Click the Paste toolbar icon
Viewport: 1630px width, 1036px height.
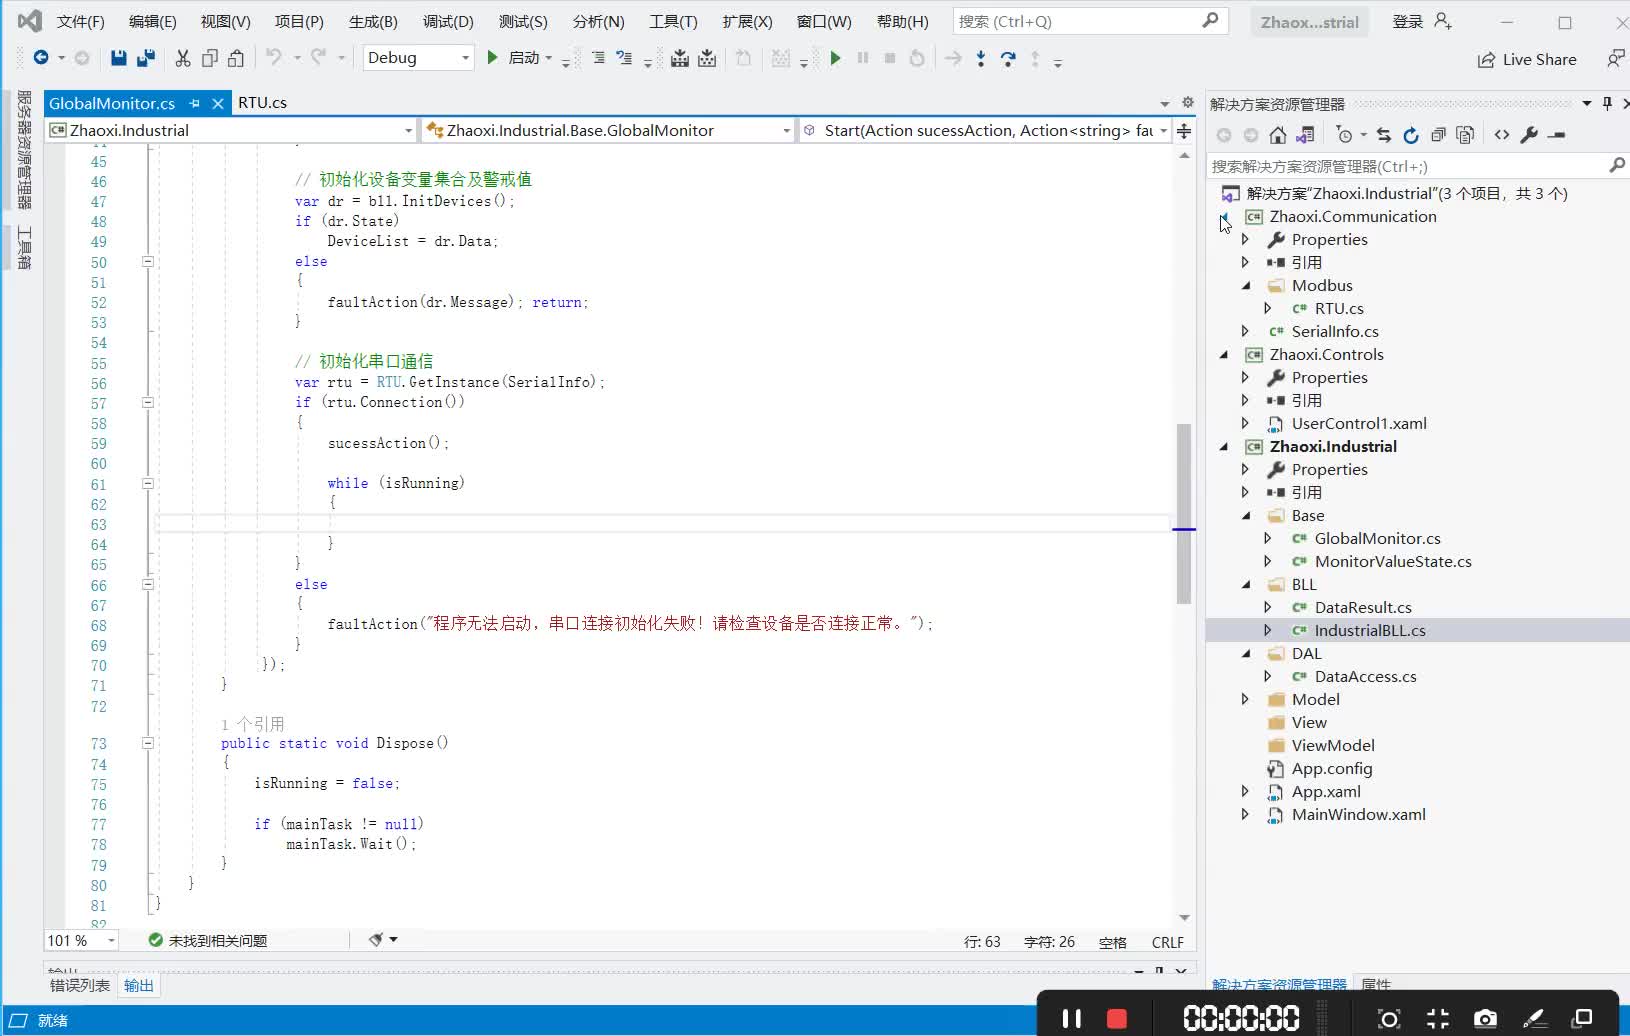(236, 58)
